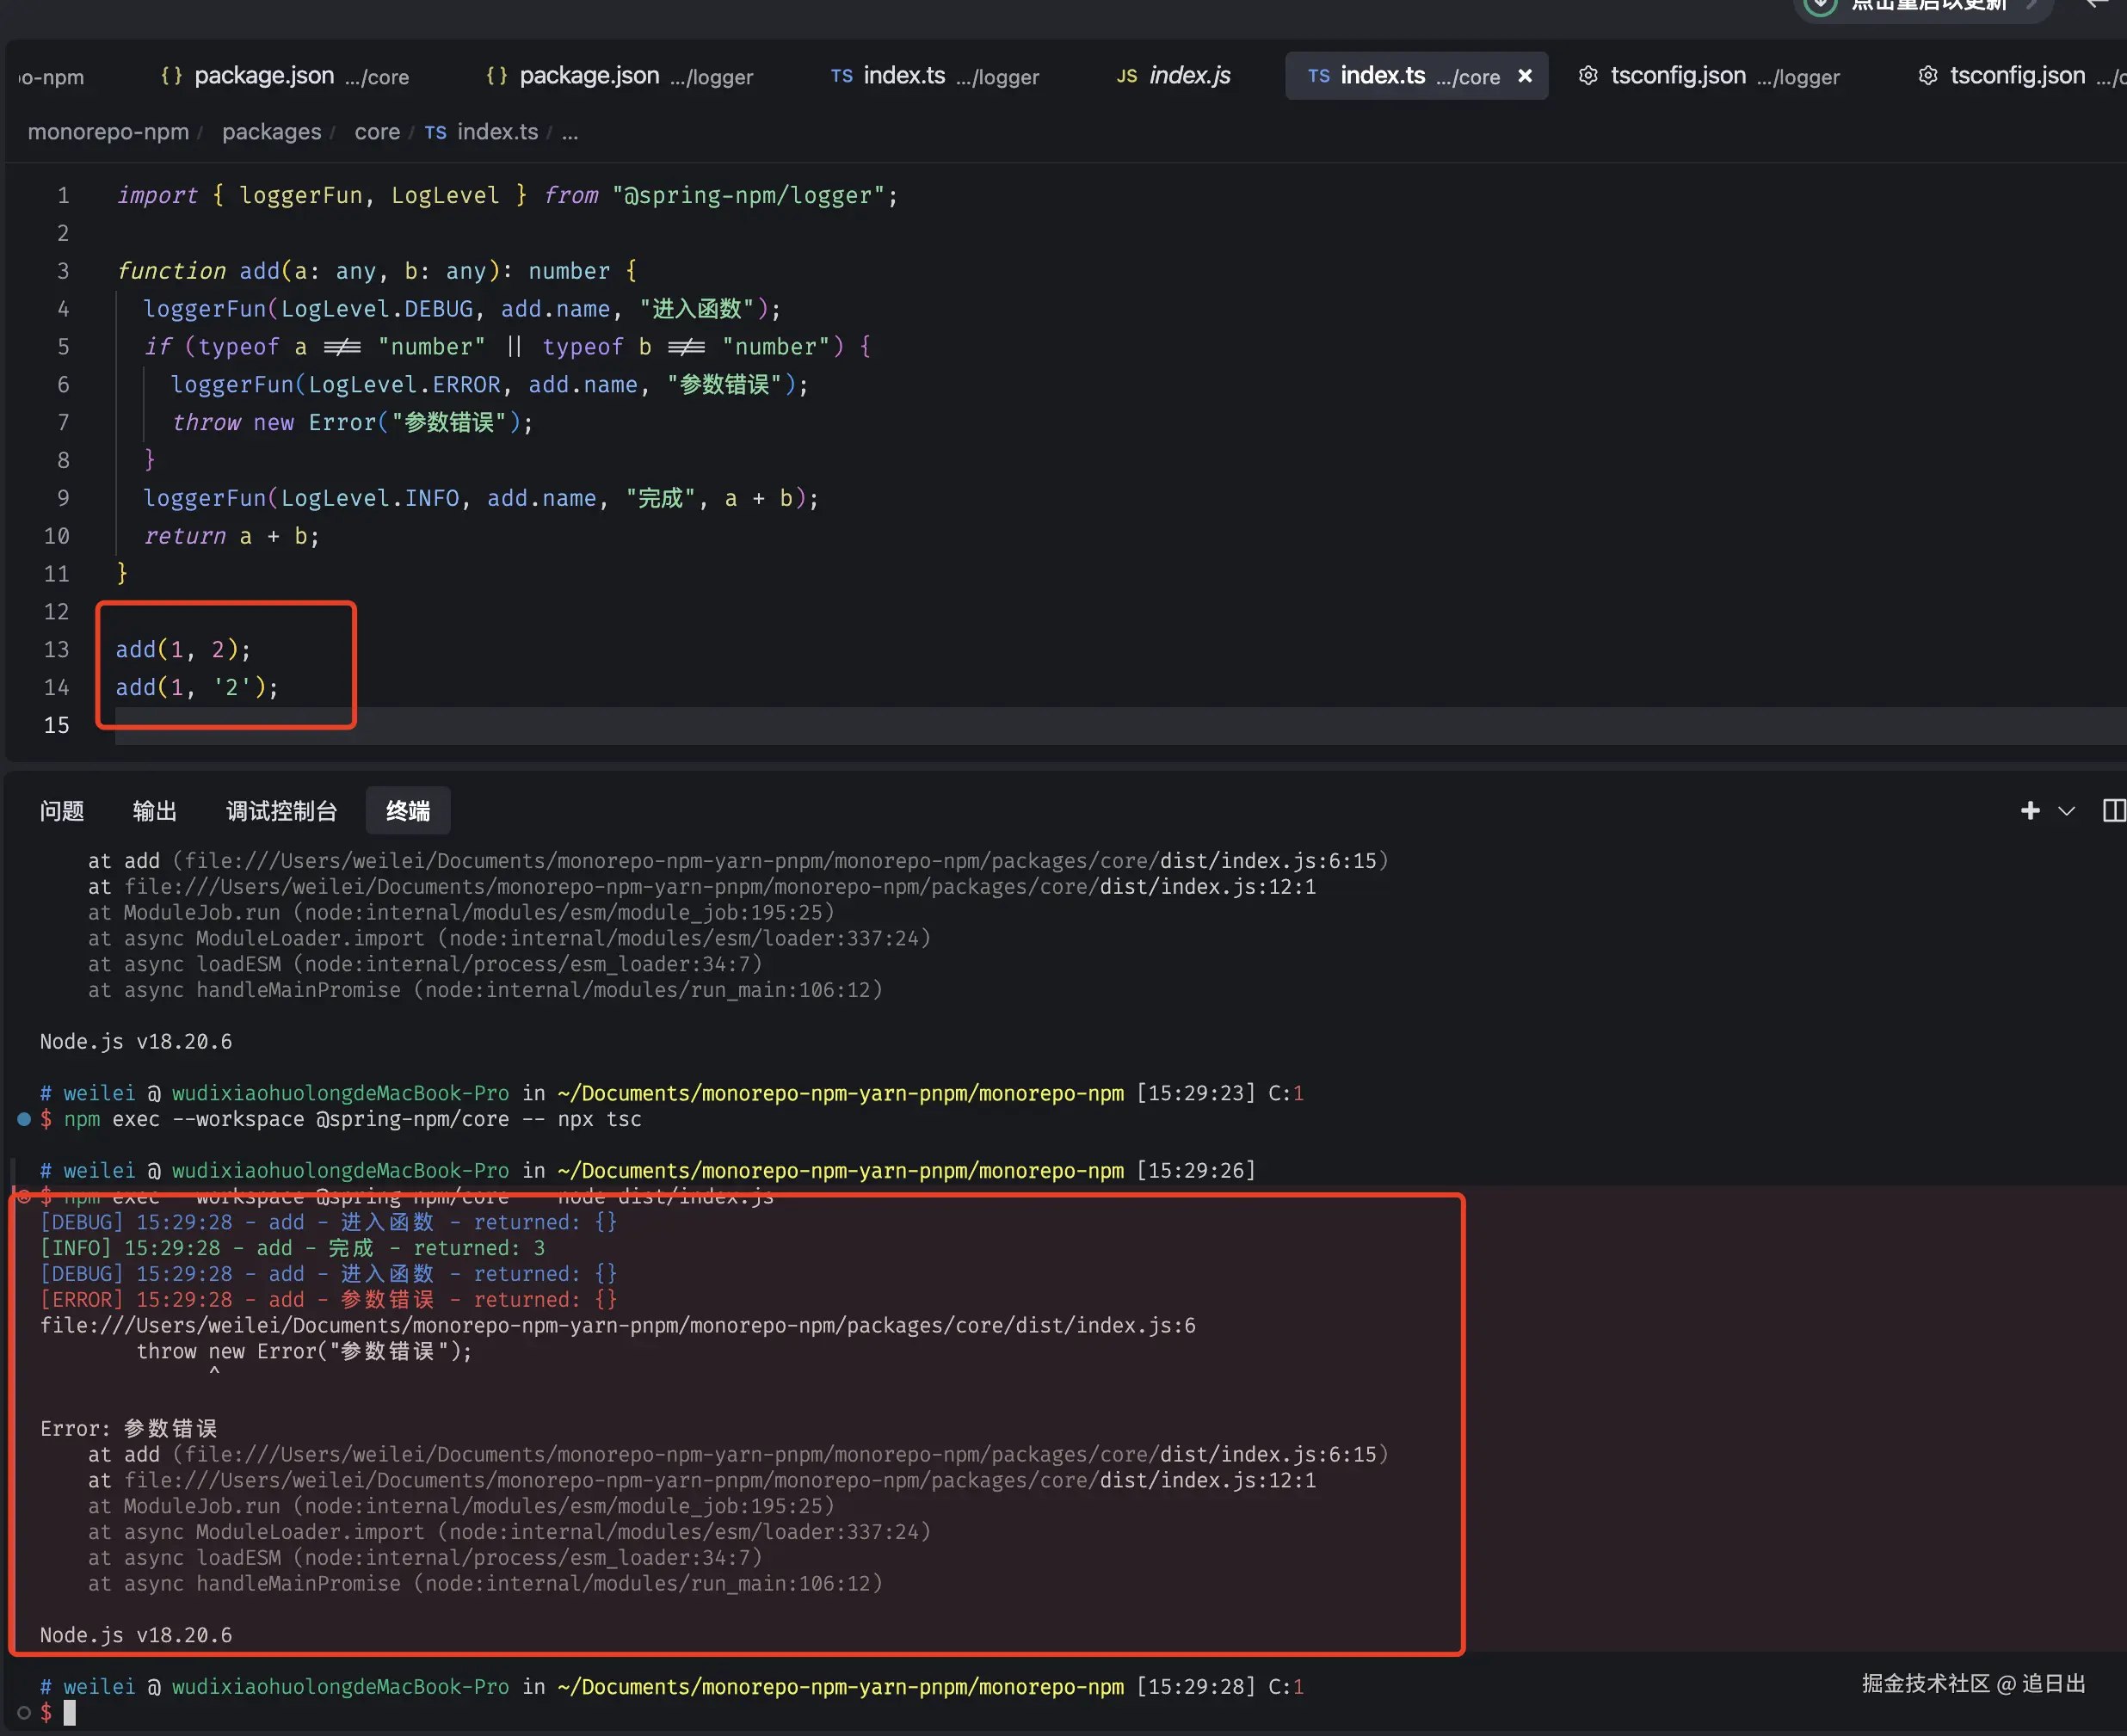Screen dimensions: 2127x1736
Task: Expand terminal launch profile dropdown chevron
Action: (2066, 811)
